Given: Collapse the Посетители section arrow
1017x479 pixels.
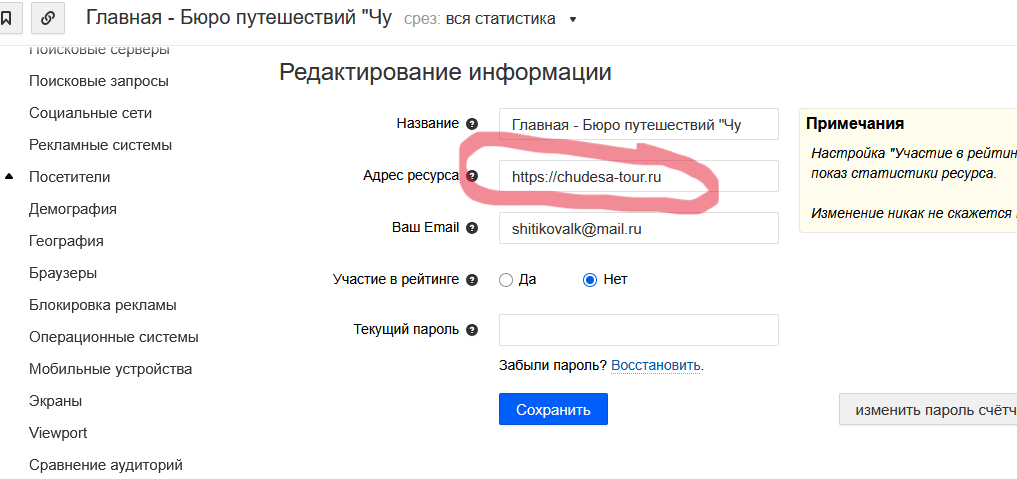Looking at the screenshot, I should [10, 177].
